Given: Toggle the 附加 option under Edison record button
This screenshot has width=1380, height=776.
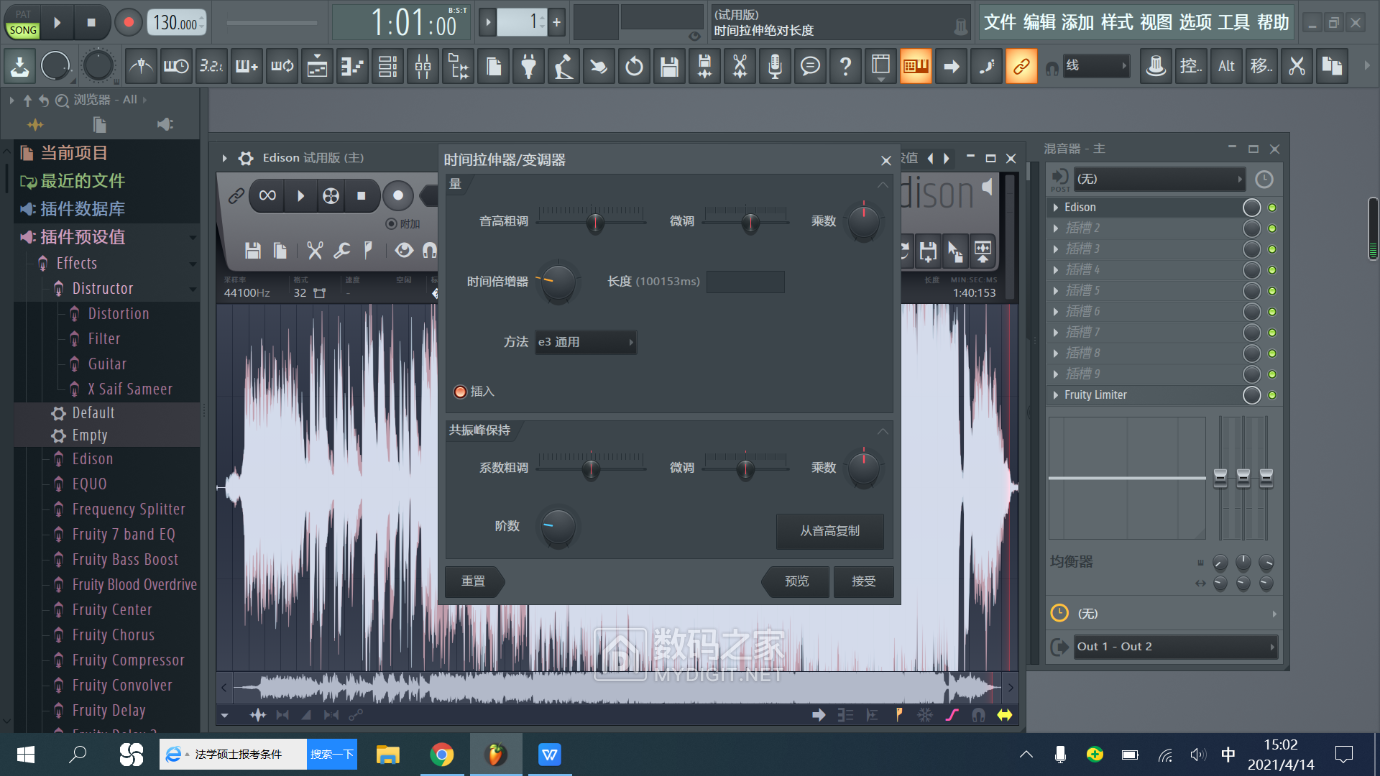Looking at the screenshot, I should [x=391, y=224].
